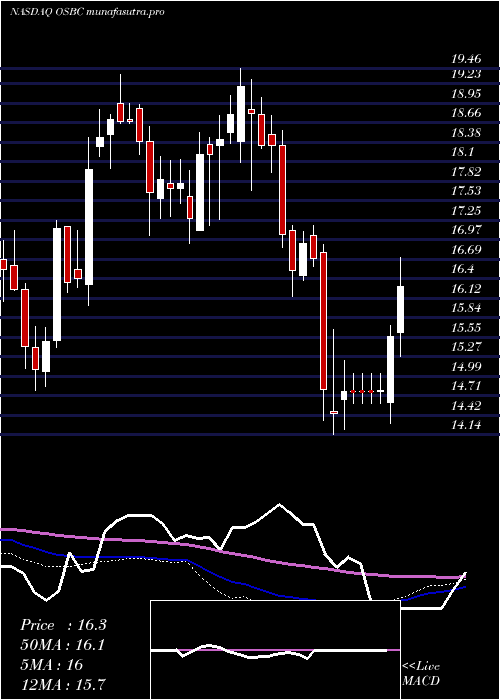Click the 18.38 price axis label
The image size is (500, 700).
[466, 133]
